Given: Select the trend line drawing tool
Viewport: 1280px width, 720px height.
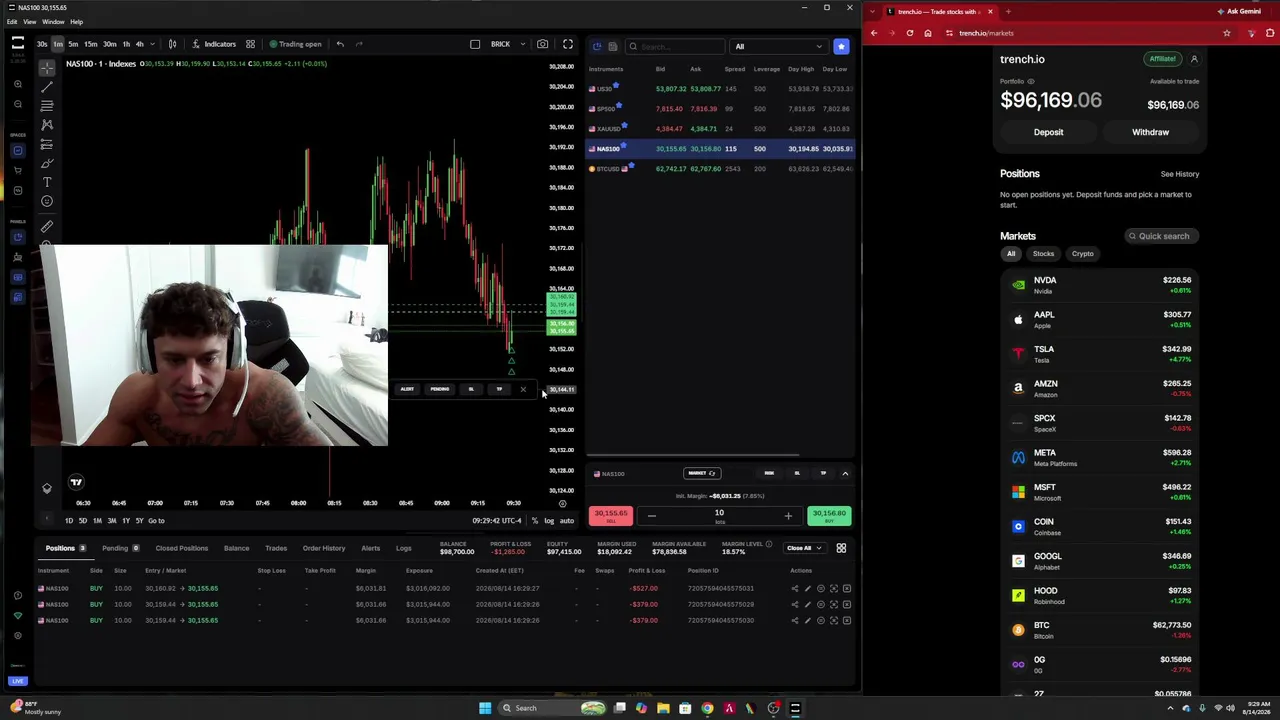Looking at the screenshot, I should [x=47, y=86].
